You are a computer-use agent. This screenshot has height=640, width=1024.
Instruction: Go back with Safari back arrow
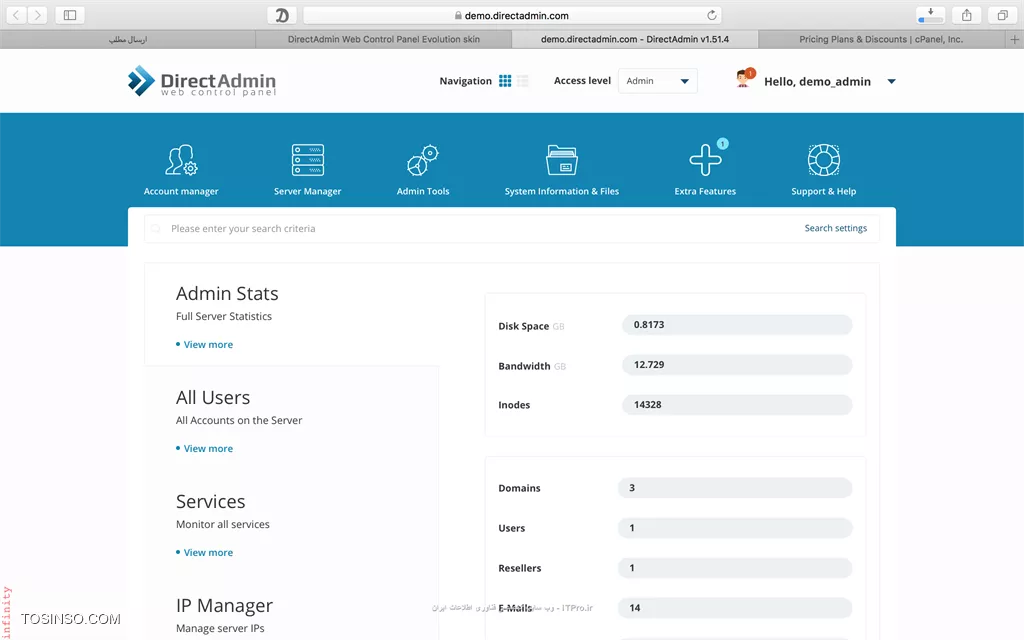click(x=16, y=15)
